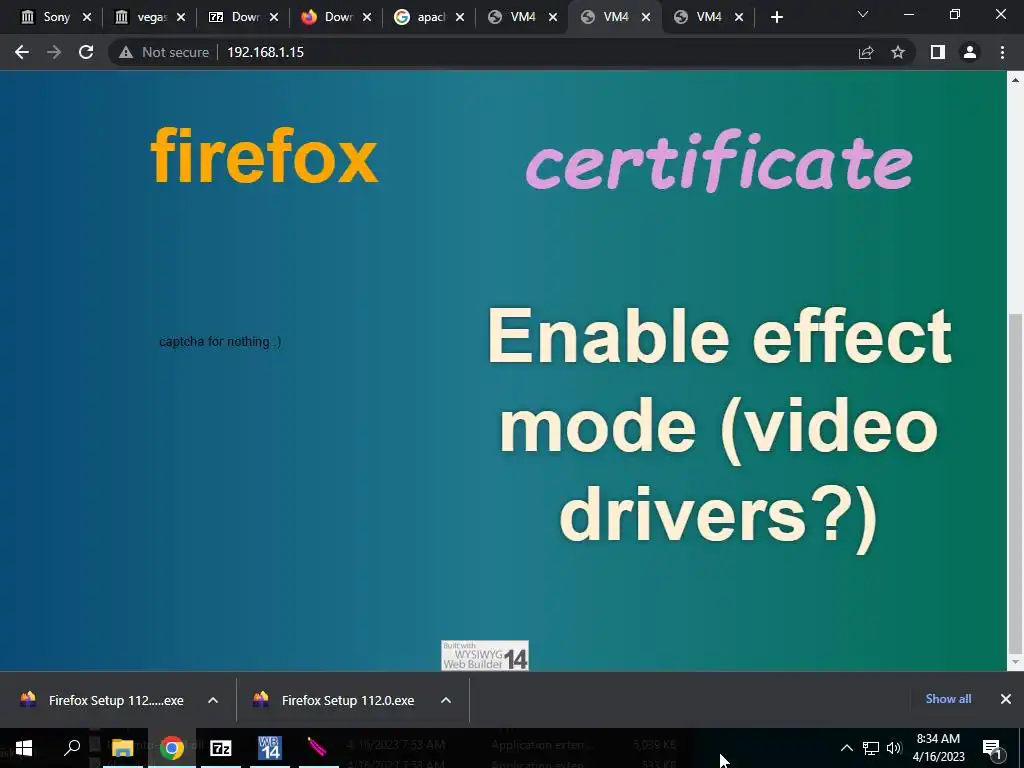Image resolution: width=1024 pixels, height=768 pixels.
Task: Open the Chrome three-dot menu
Action: pos(1002,52)
